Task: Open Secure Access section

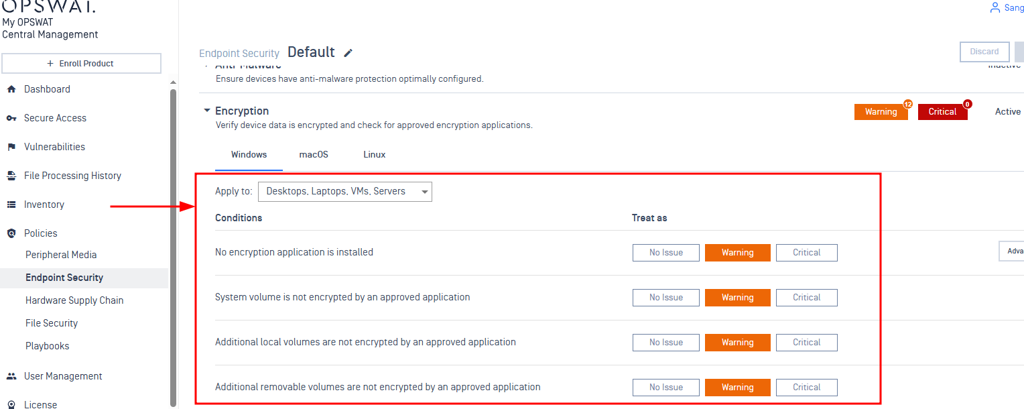Action: pos(55,118)
